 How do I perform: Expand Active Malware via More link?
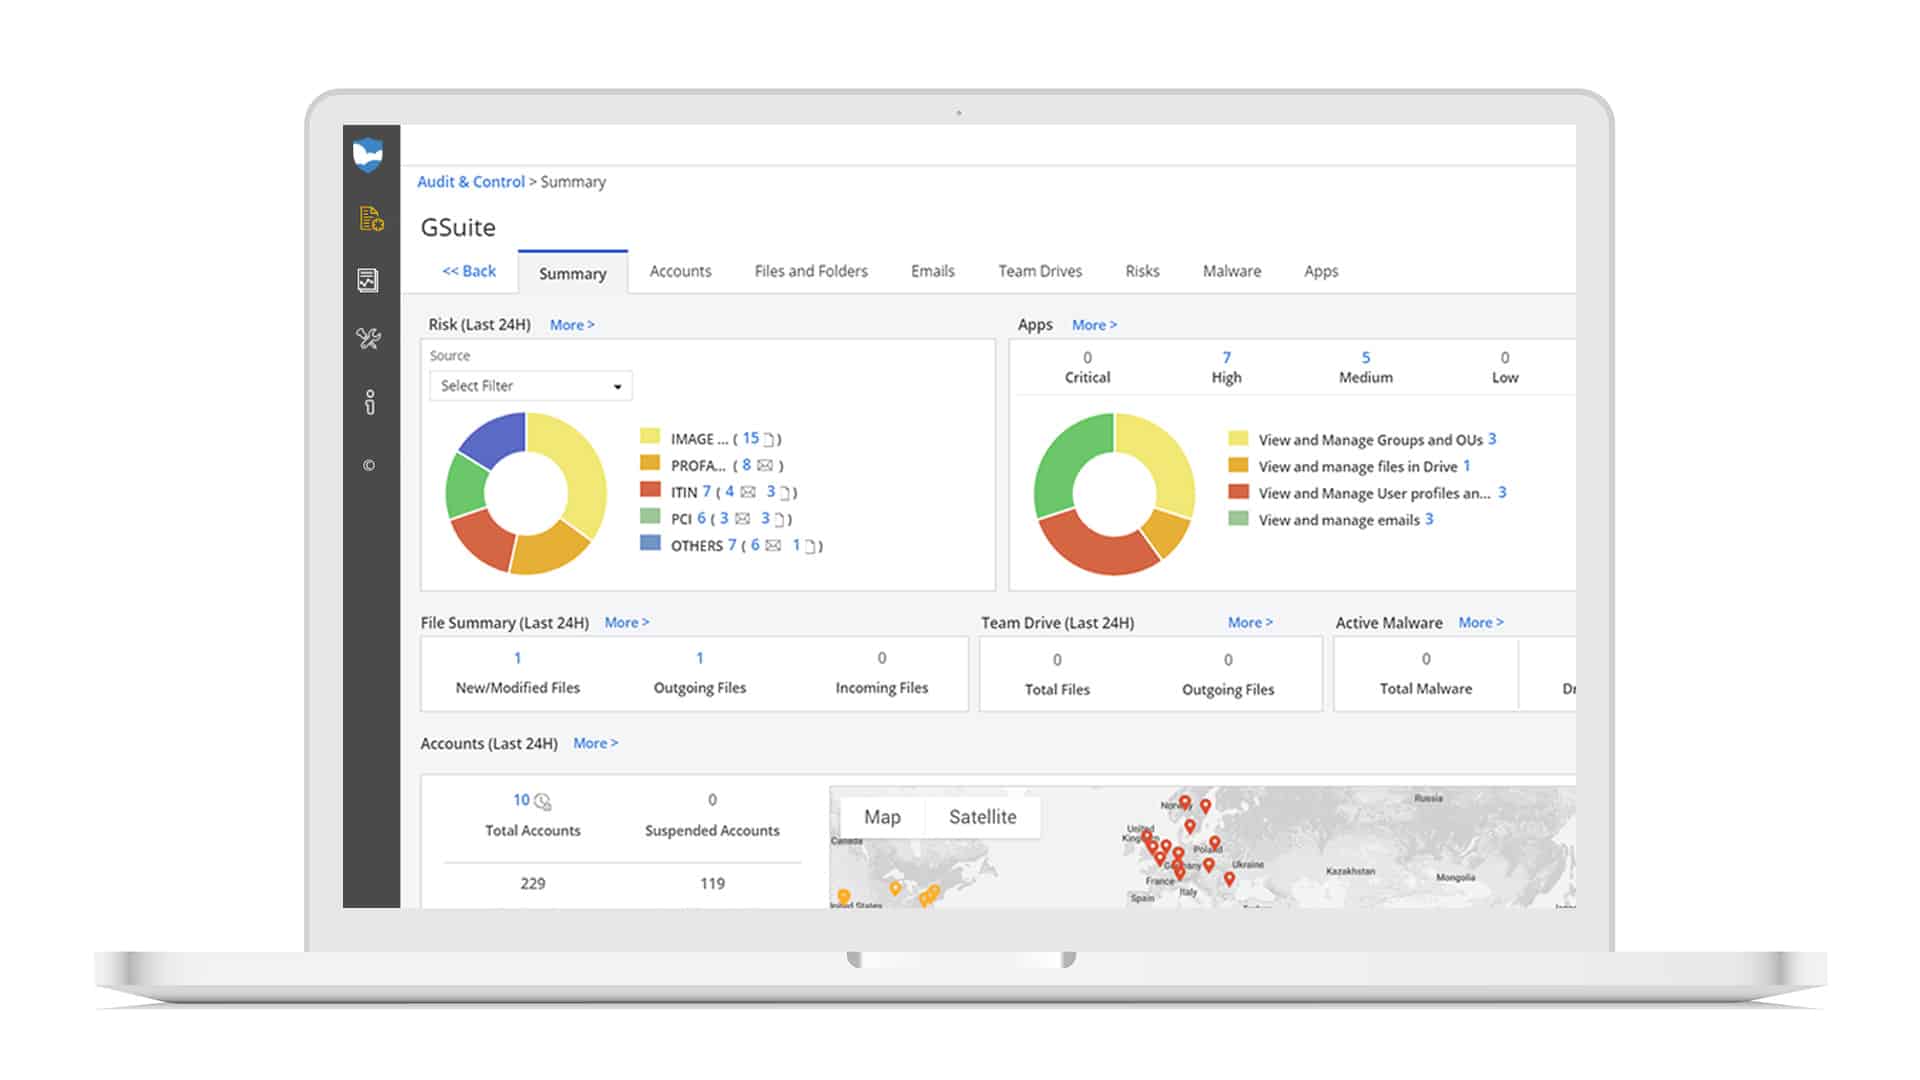click(1480, 622)
